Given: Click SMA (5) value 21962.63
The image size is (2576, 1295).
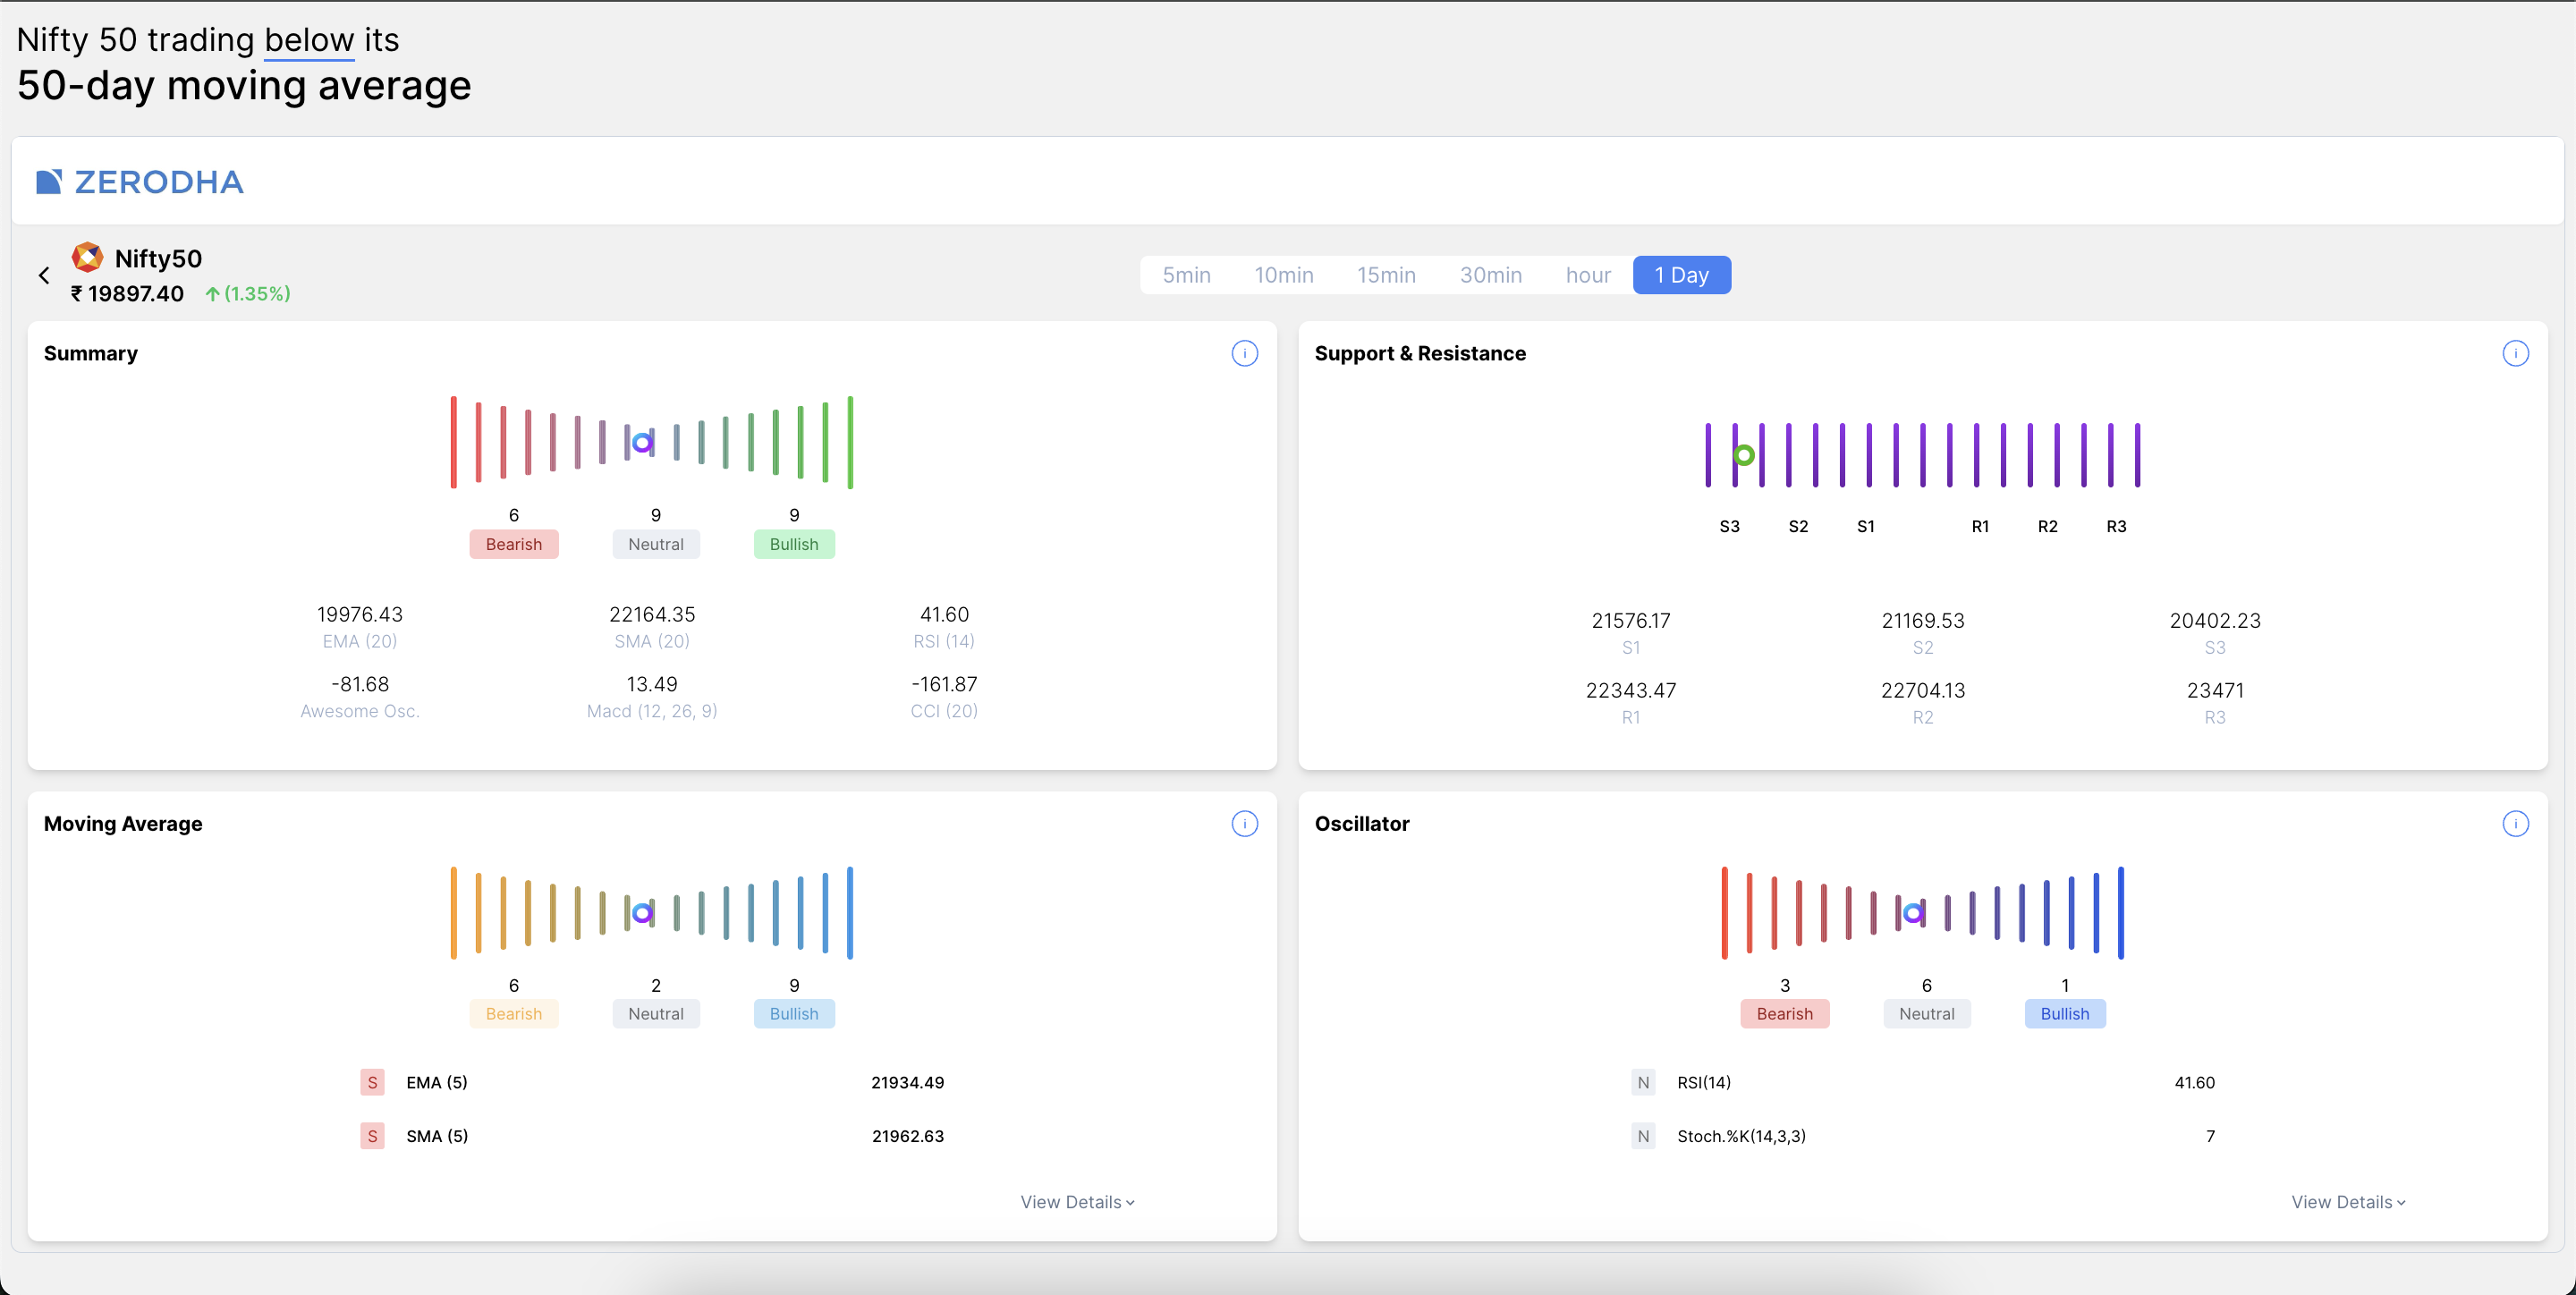Looking at the screenshot, I should 907,1136.
